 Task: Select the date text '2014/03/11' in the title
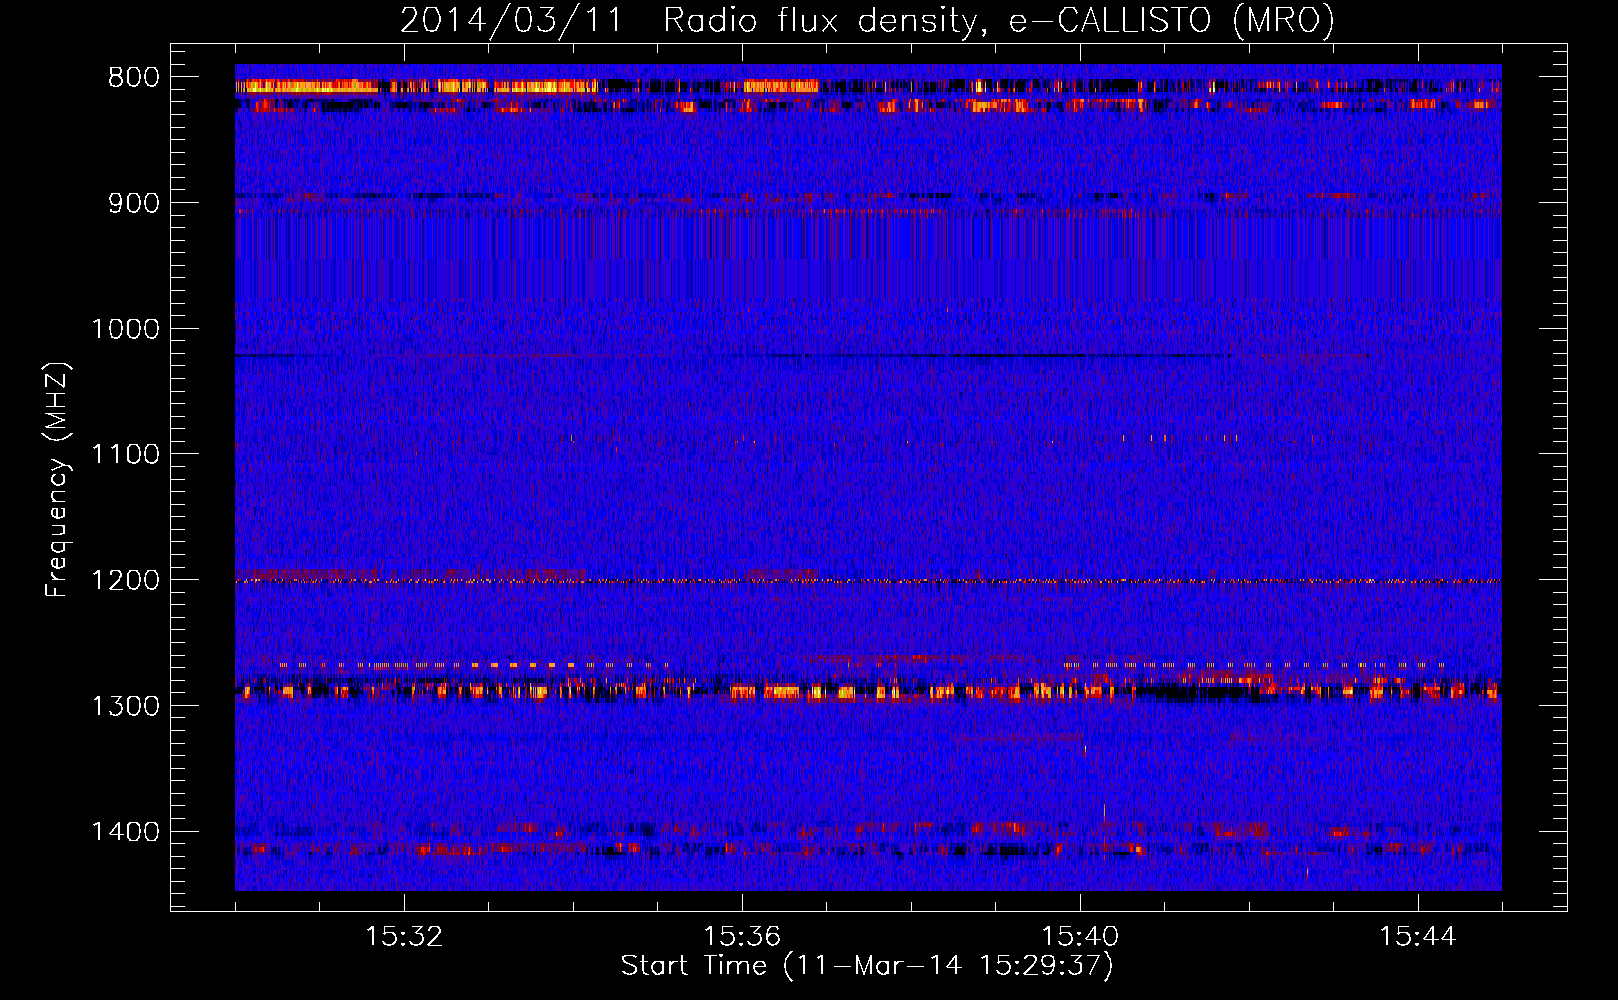pos(512,20)
